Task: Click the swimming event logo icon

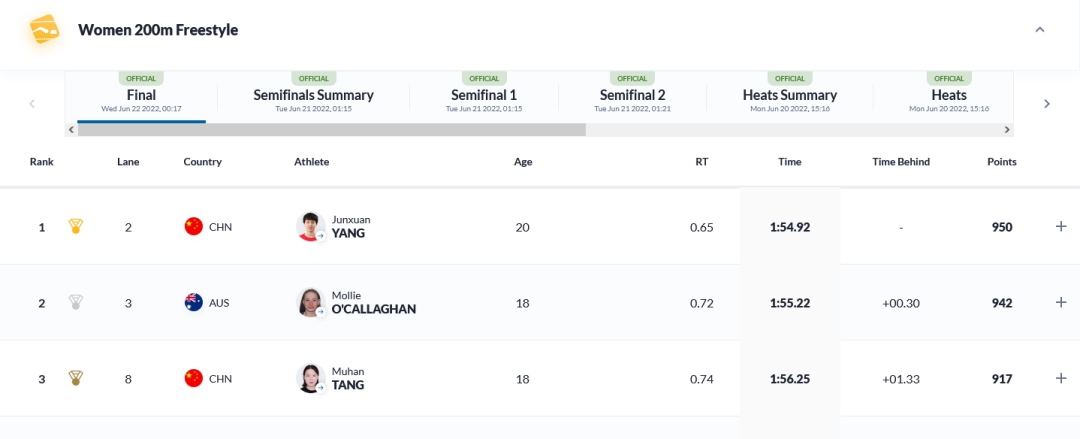Action: pos(44,30)
